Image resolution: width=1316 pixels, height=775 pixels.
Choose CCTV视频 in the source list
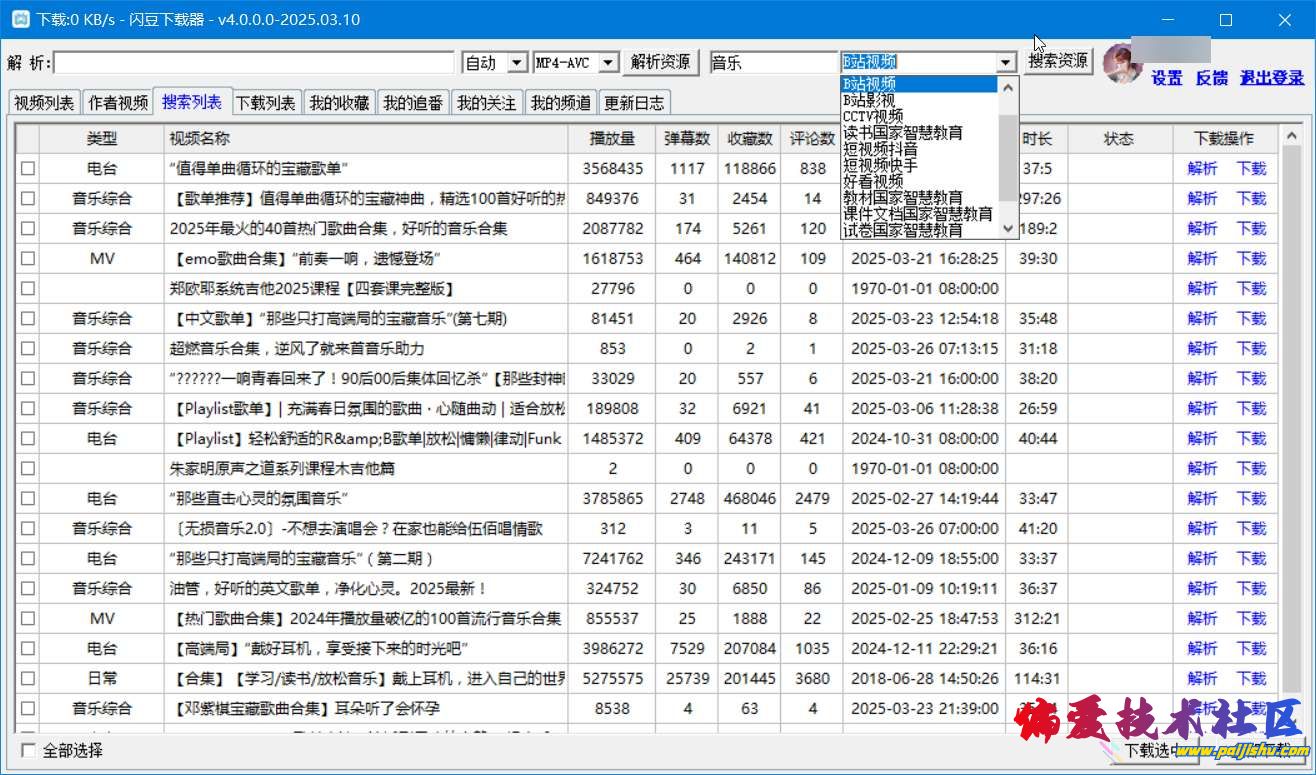873,116
